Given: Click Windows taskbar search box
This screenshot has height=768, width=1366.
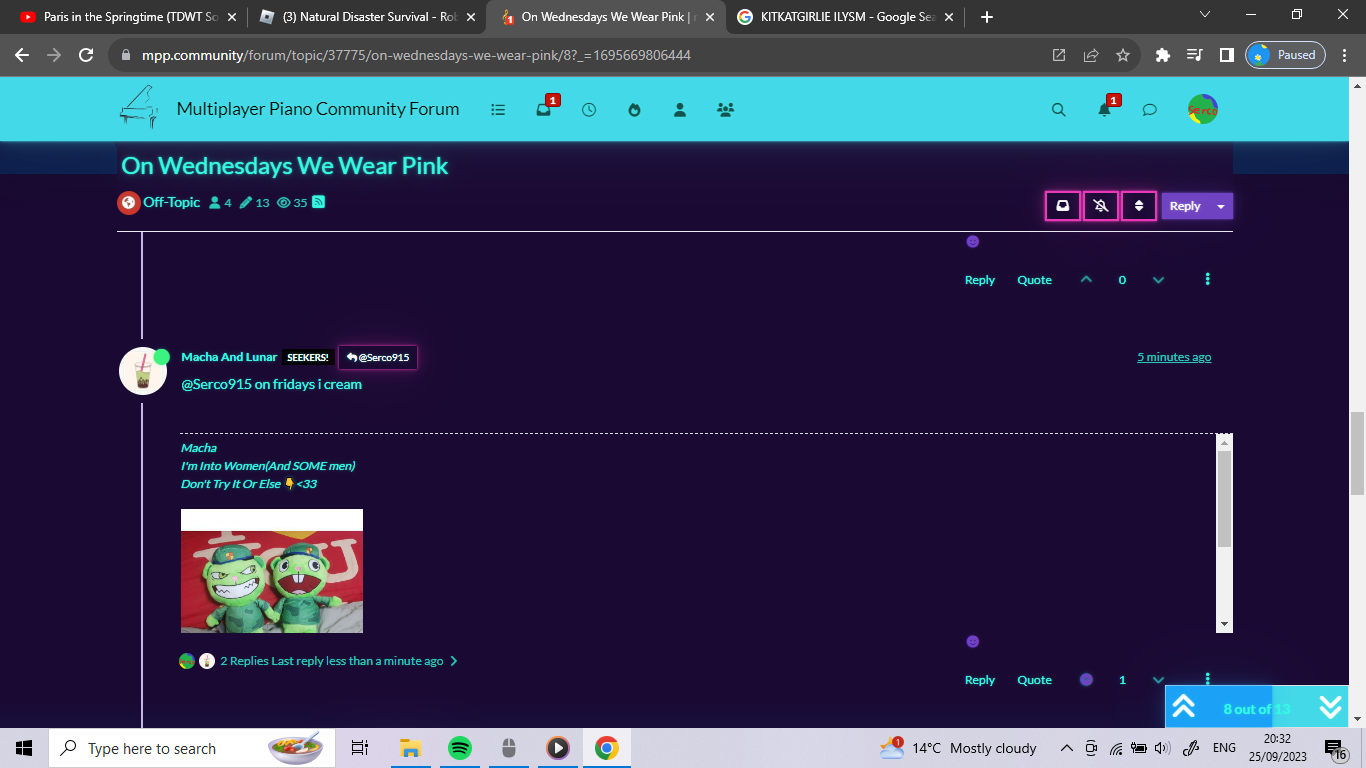Looking at the screenshot, I should (x=190, y=748).
